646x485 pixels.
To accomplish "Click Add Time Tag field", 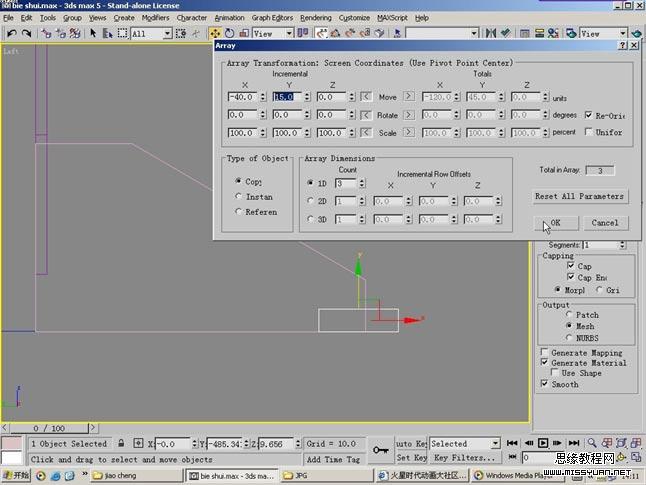I will [x=333, y=459].
